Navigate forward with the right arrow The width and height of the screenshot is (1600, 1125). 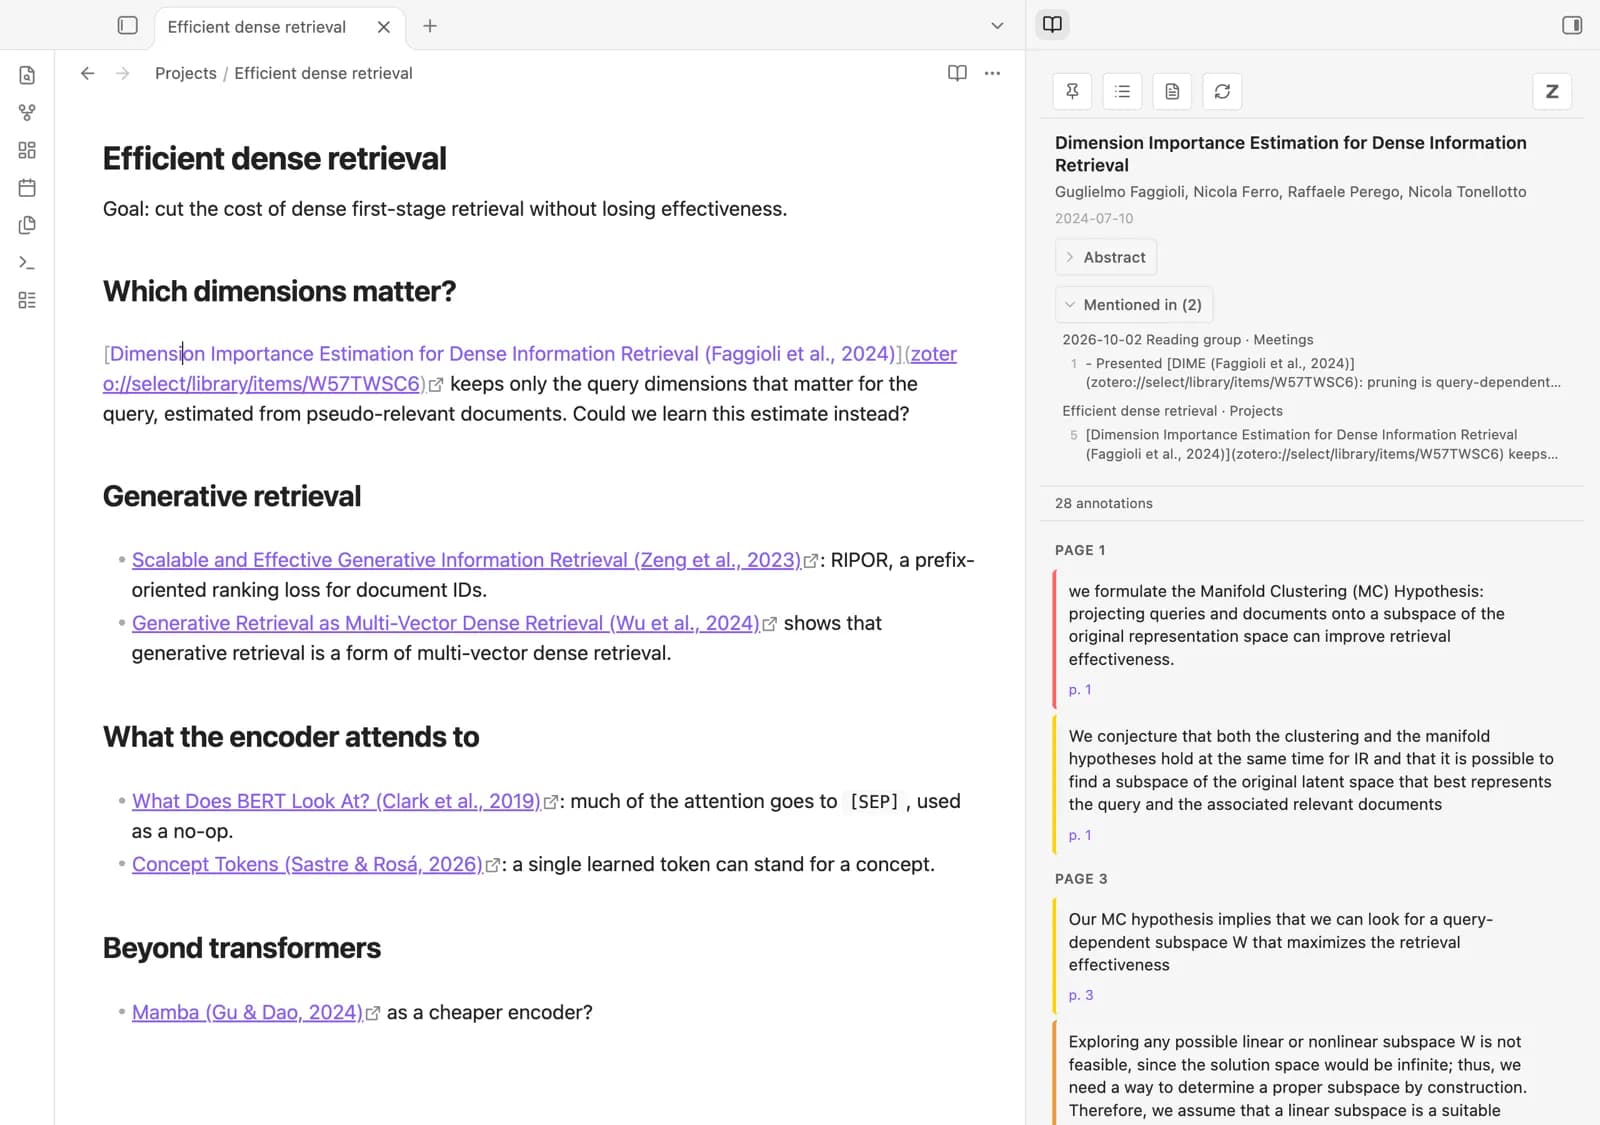pos(122,73)
